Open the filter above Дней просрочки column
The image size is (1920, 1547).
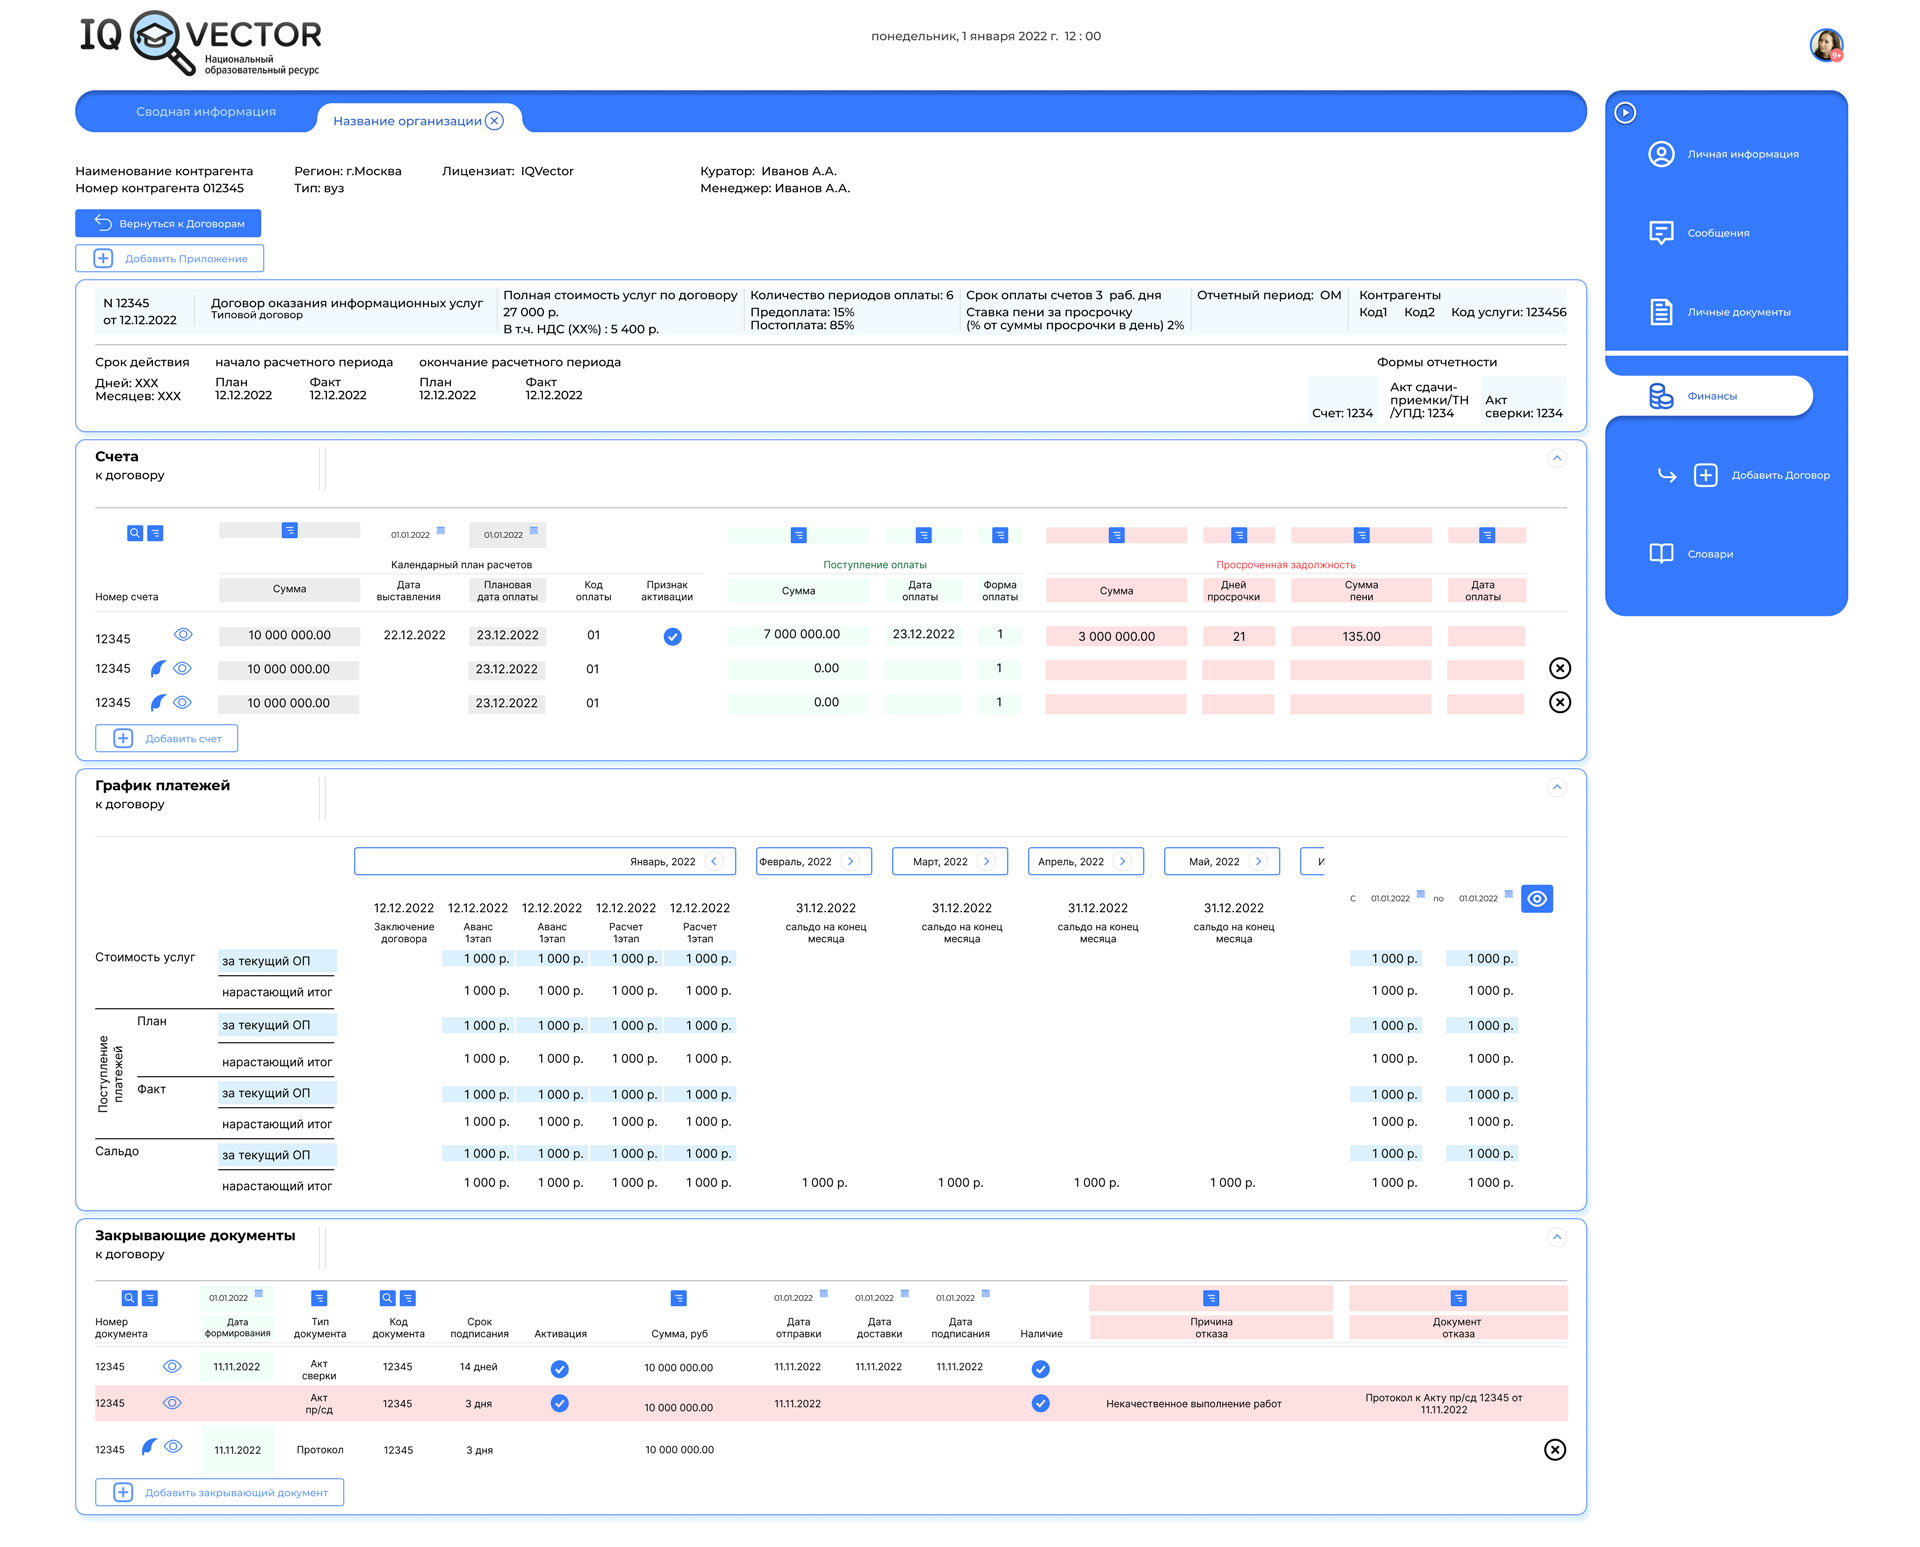coord(1238,535)
